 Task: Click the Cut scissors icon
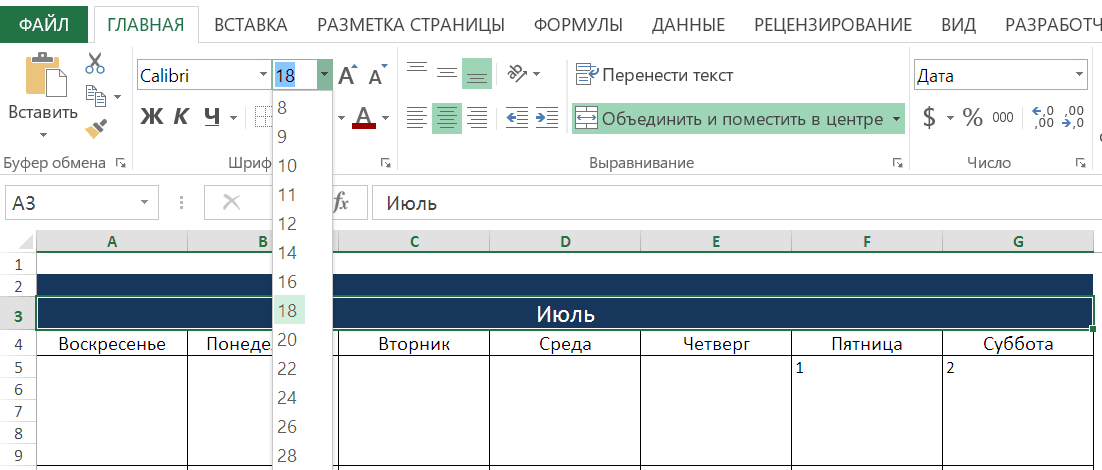[95, 63]
